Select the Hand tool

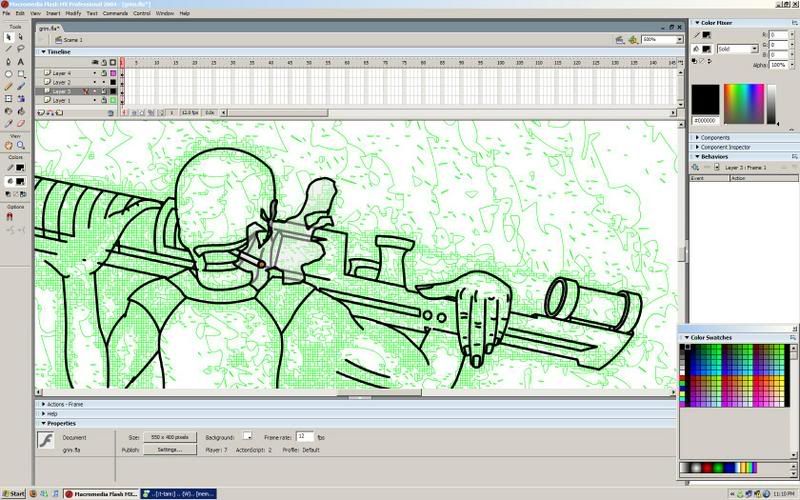9,145
